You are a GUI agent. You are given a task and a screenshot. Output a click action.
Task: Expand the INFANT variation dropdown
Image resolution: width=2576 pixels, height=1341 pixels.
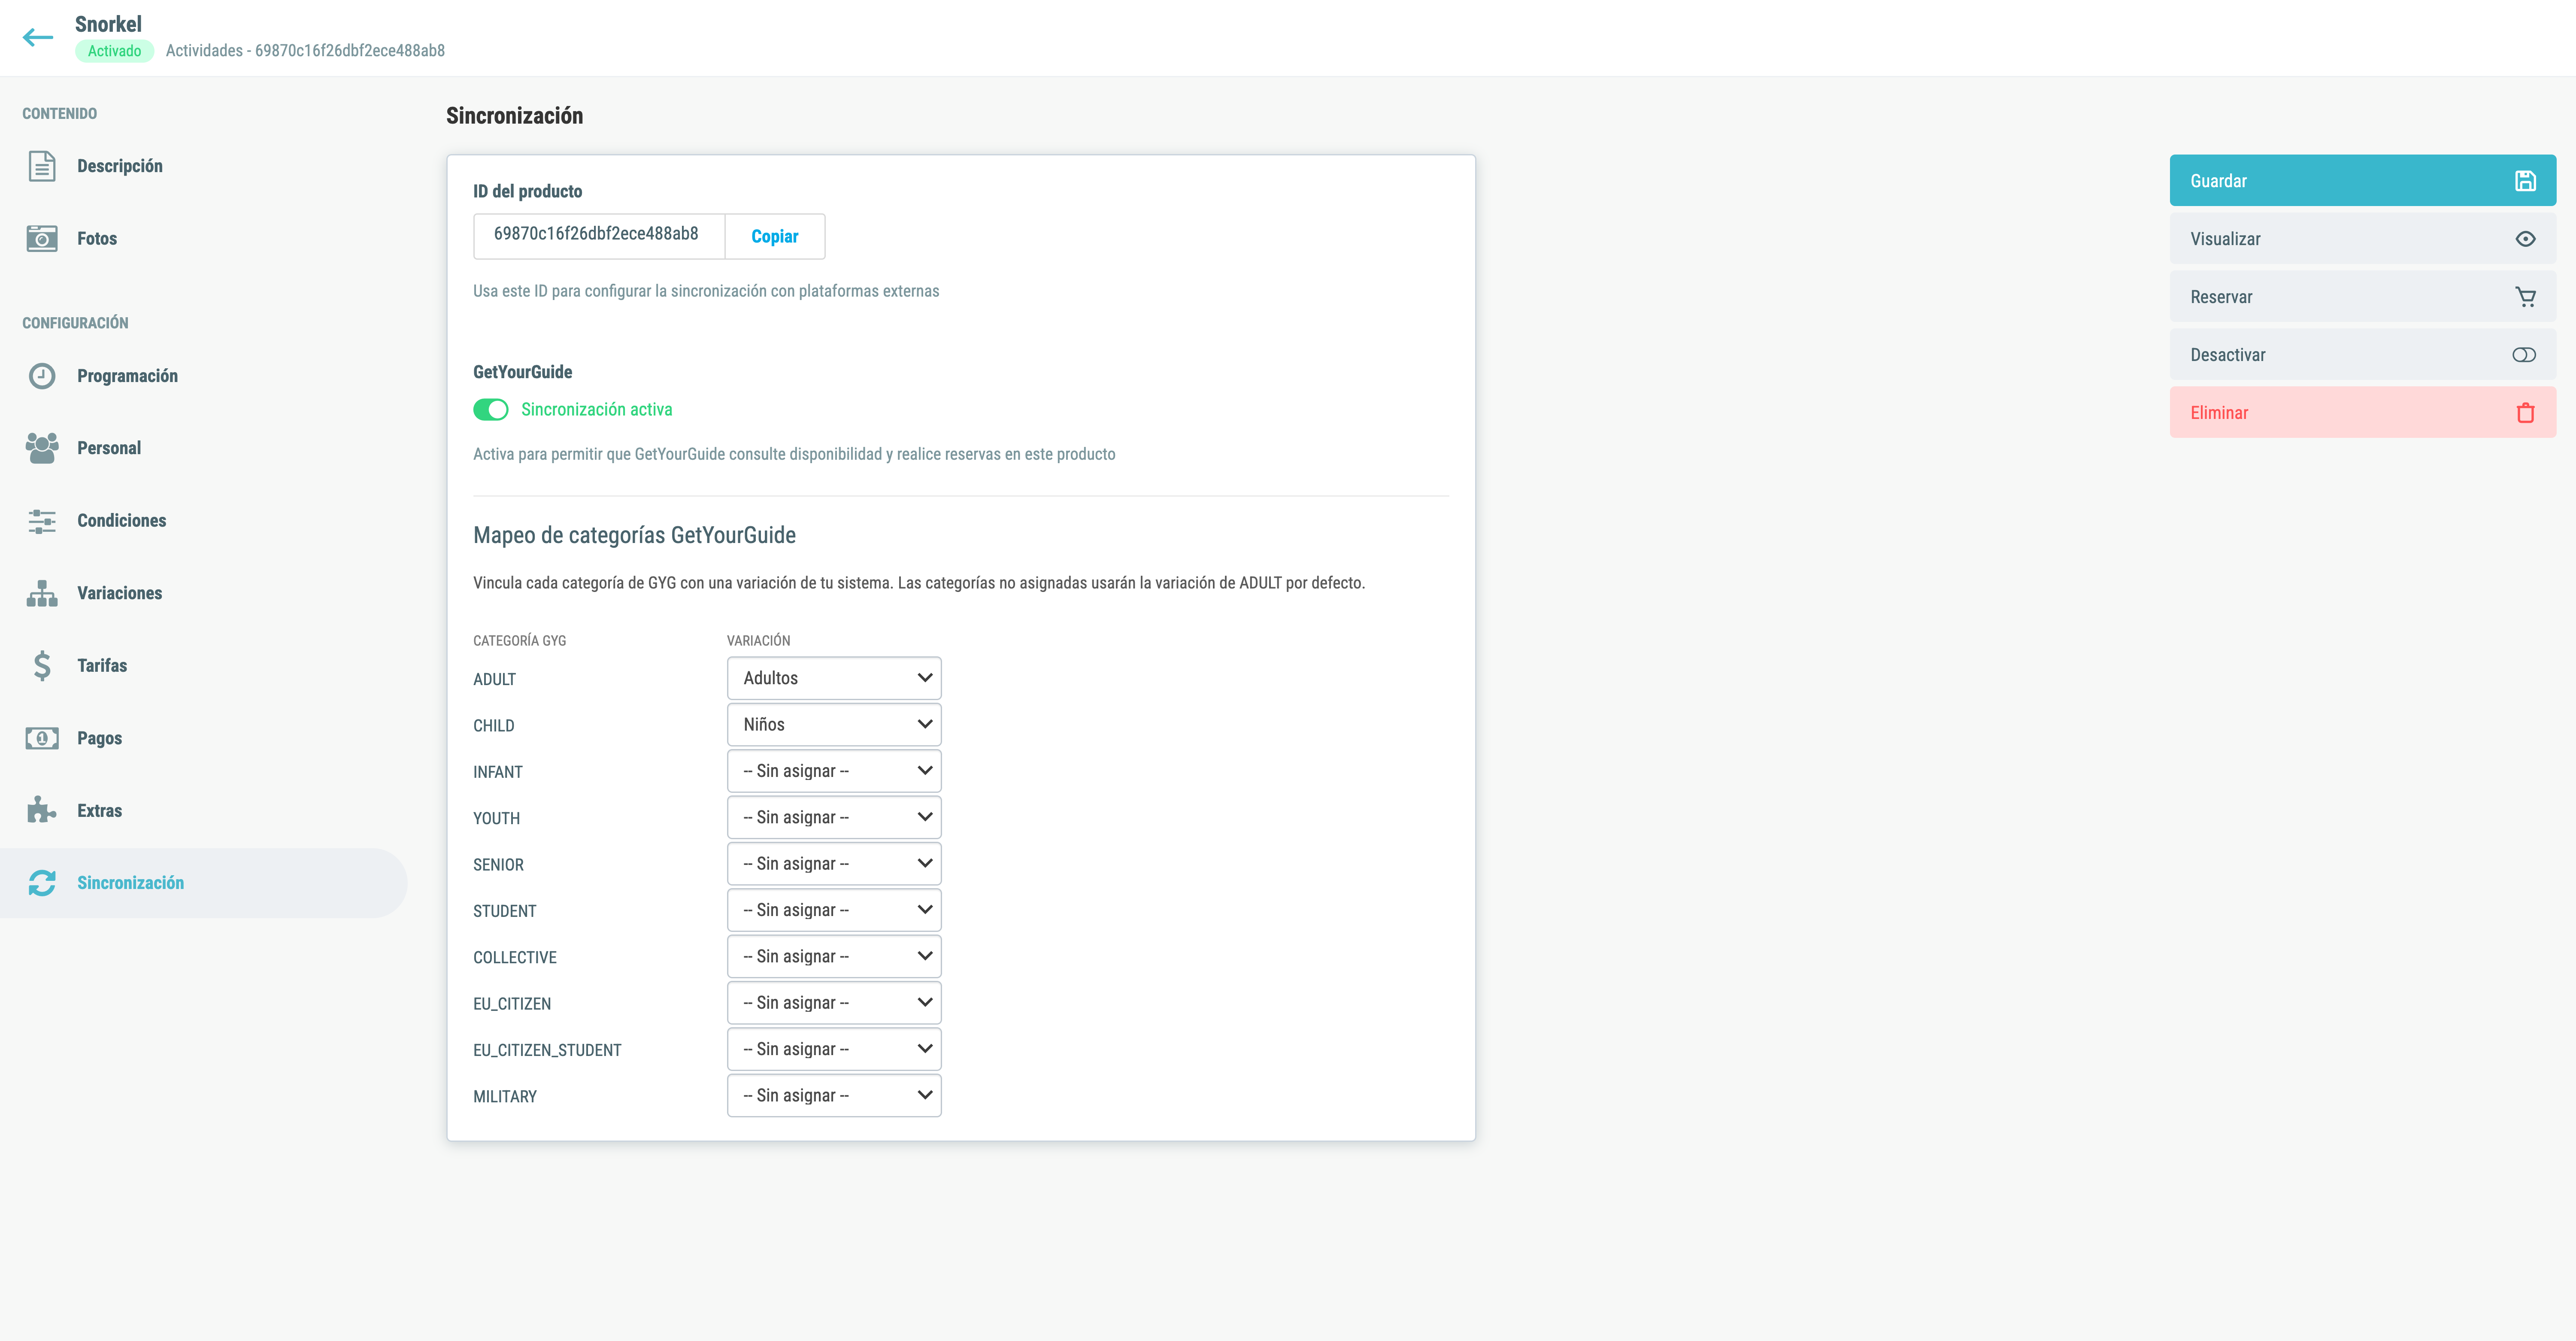(x=834, y=771)
